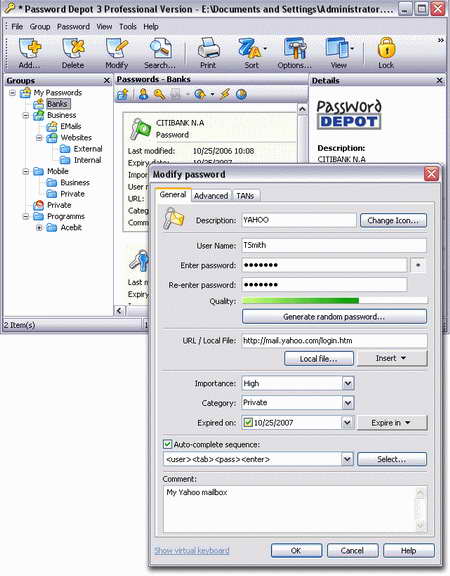
Task: Click the Description input field
Action: [x=299, y=220]
